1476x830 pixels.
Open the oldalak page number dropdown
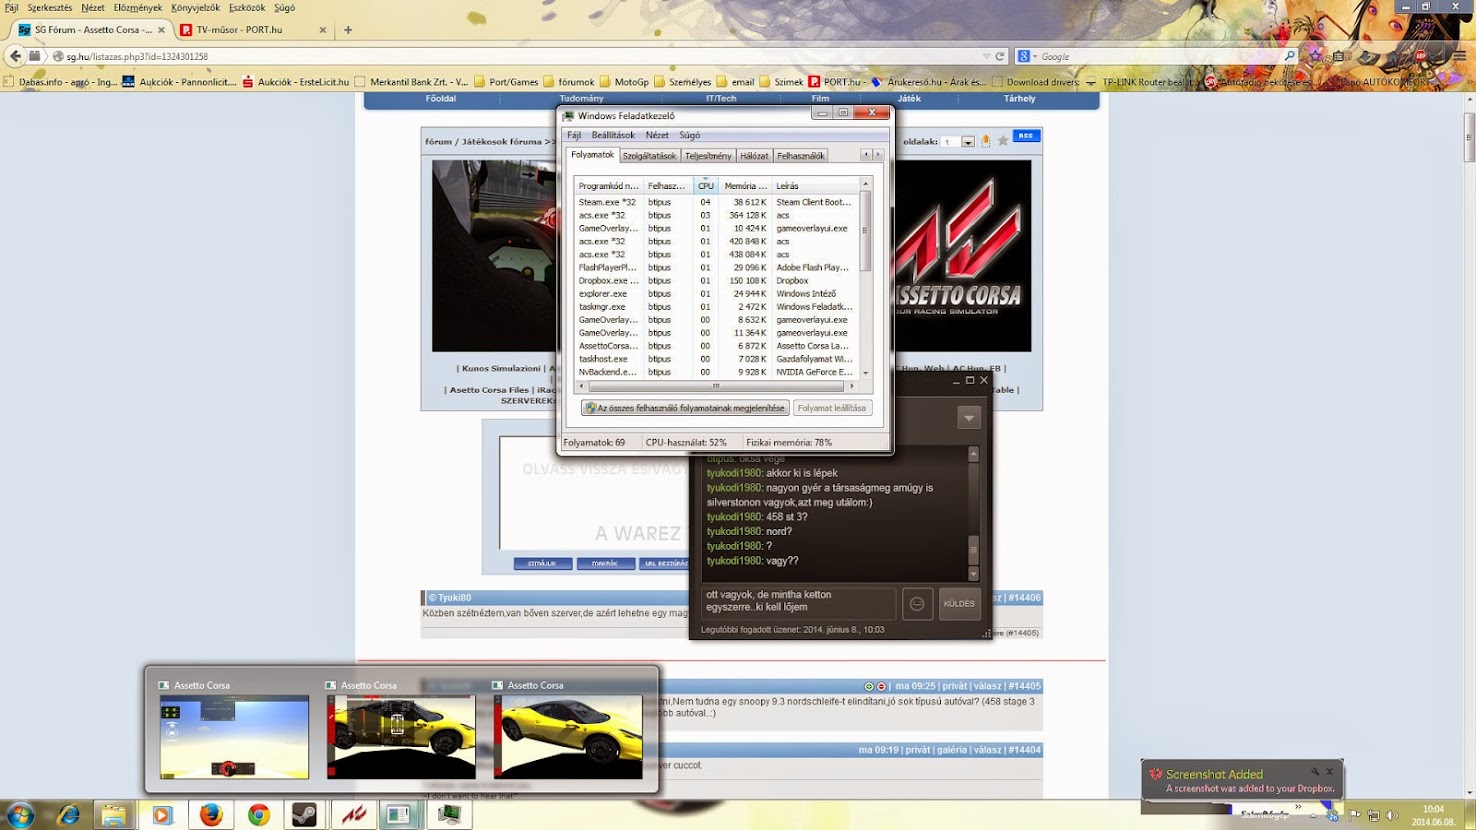[x=968, y=142]
